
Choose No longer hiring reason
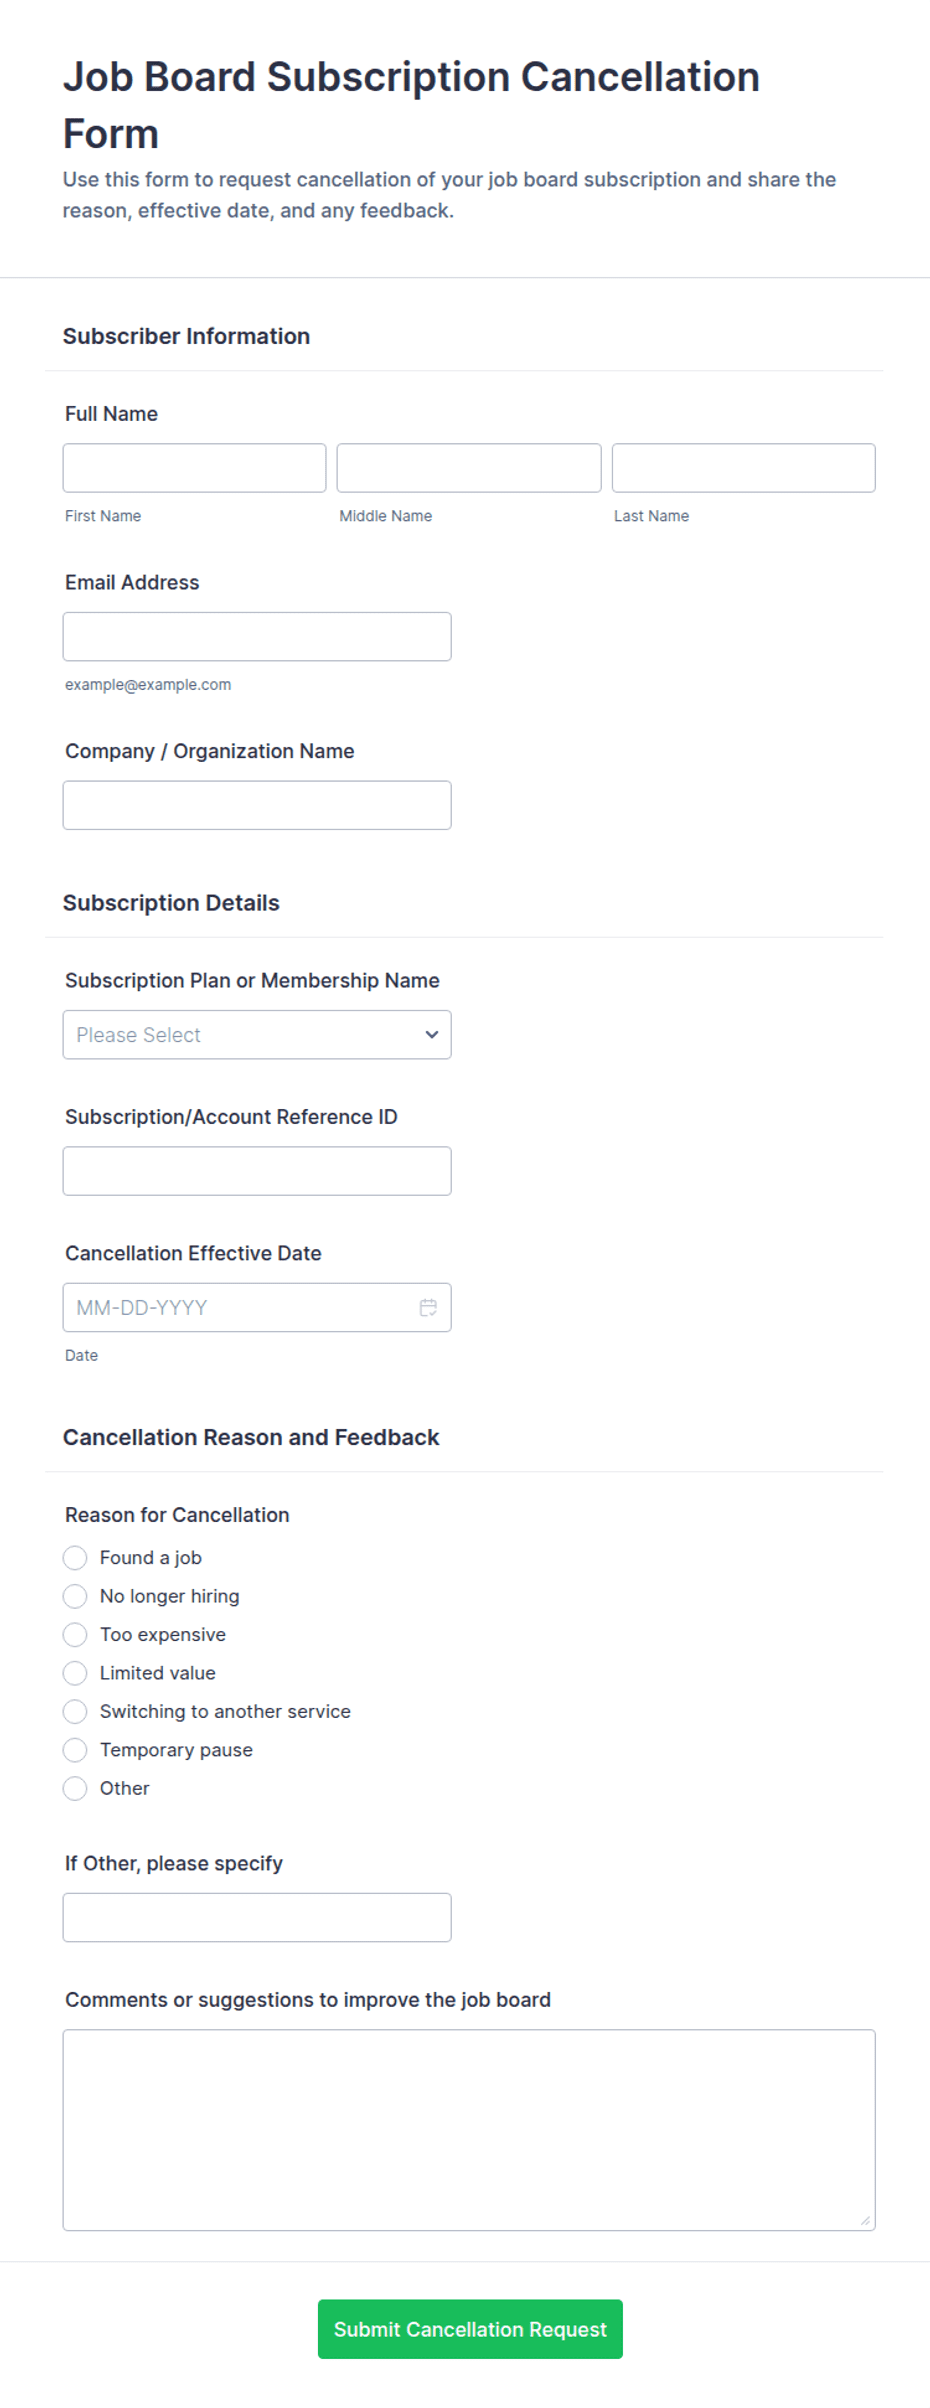pyautogui.click(x=75, y=1596)
